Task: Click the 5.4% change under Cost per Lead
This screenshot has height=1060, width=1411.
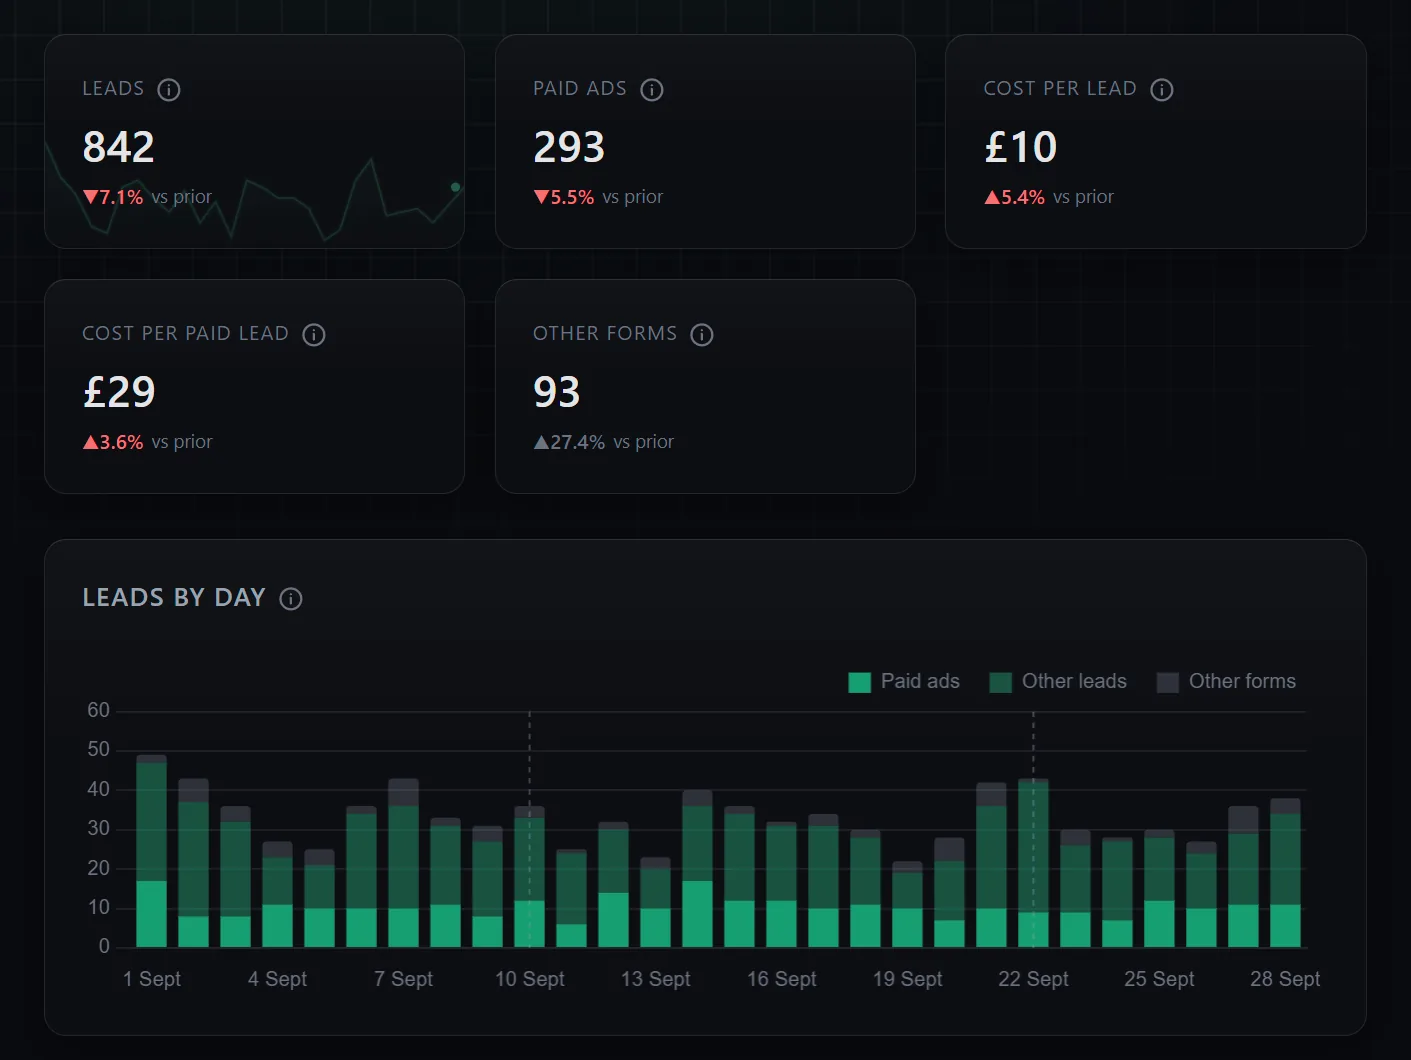Action: (1015, 197)
